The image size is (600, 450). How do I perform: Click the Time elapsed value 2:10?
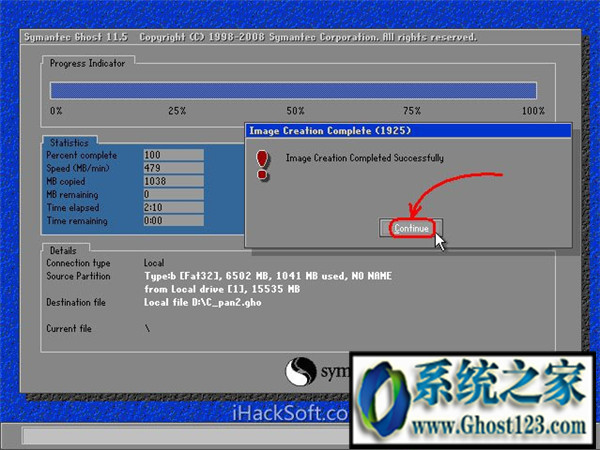coord(173,207)
